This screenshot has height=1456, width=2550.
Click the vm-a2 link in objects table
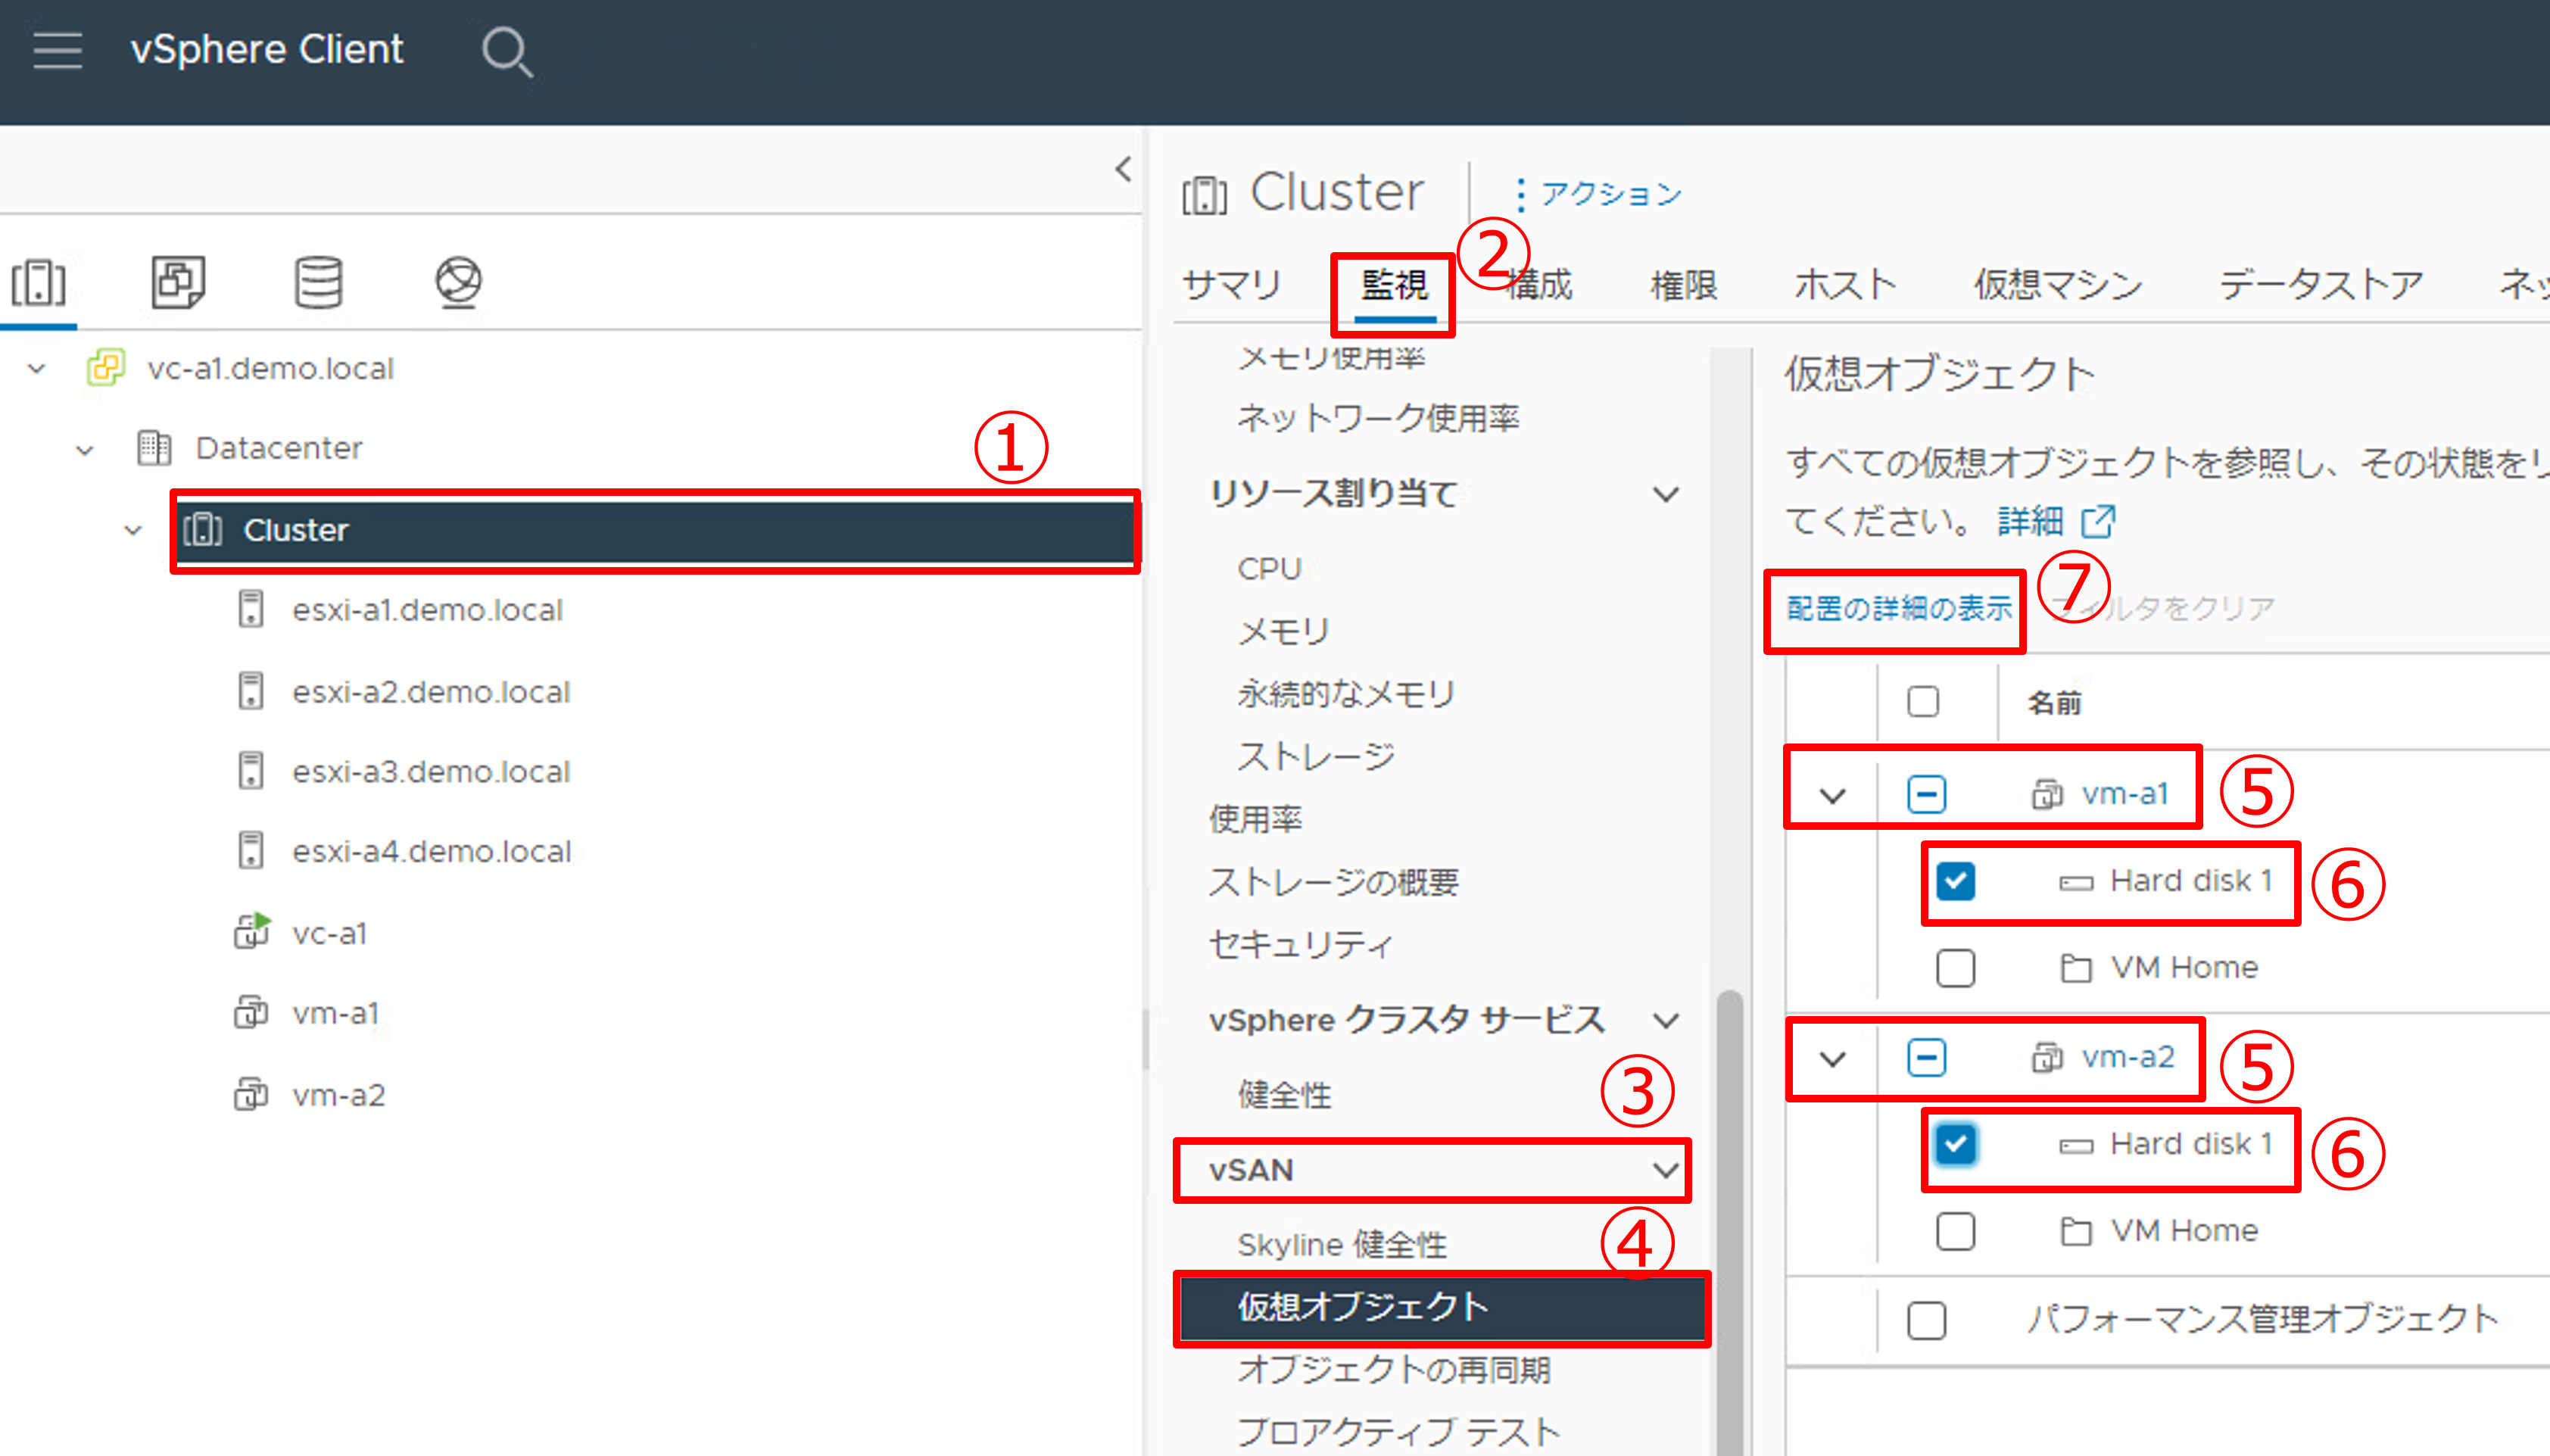click(x=2128, y=1057)
